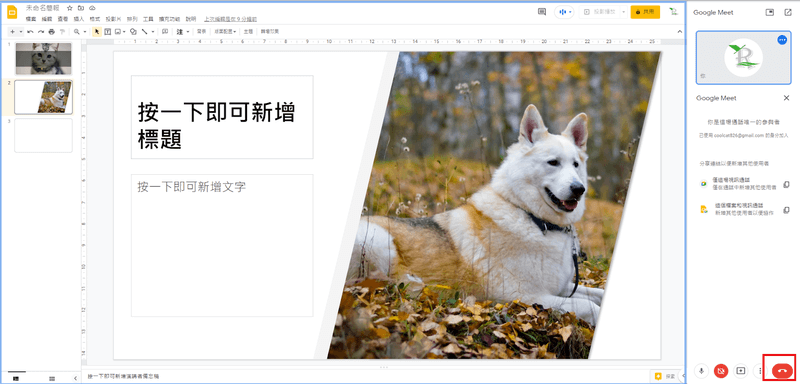The width and height of the screenshot is (800, 384).
Task: Select the dog photo on the slide
Action: pyautogui.click(x=494, y=205)
